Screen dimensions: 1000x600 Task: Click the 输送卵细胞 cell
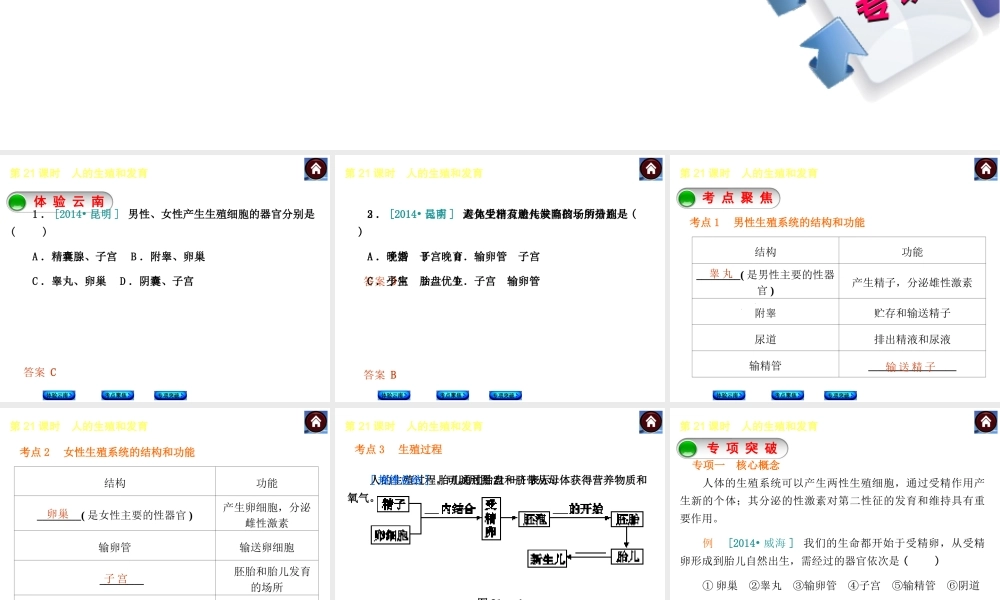click(x=267, y=546)
